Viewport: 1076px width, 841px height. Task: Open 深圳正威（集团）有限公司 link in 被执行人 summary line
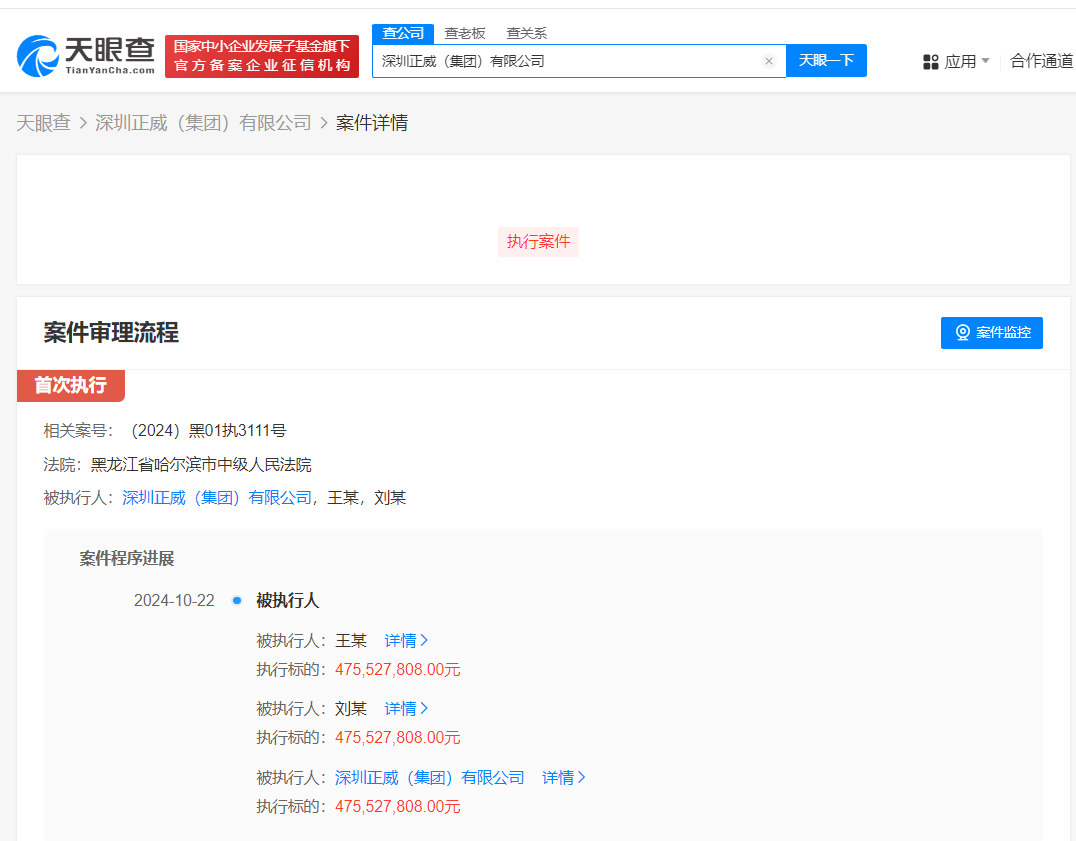coord(217,498)
